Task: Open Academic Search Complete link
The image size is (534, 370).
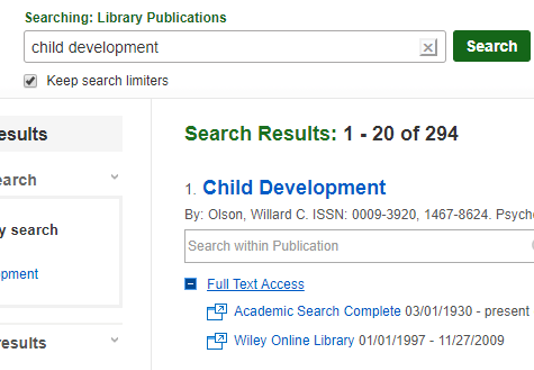Action: point(317,311)
